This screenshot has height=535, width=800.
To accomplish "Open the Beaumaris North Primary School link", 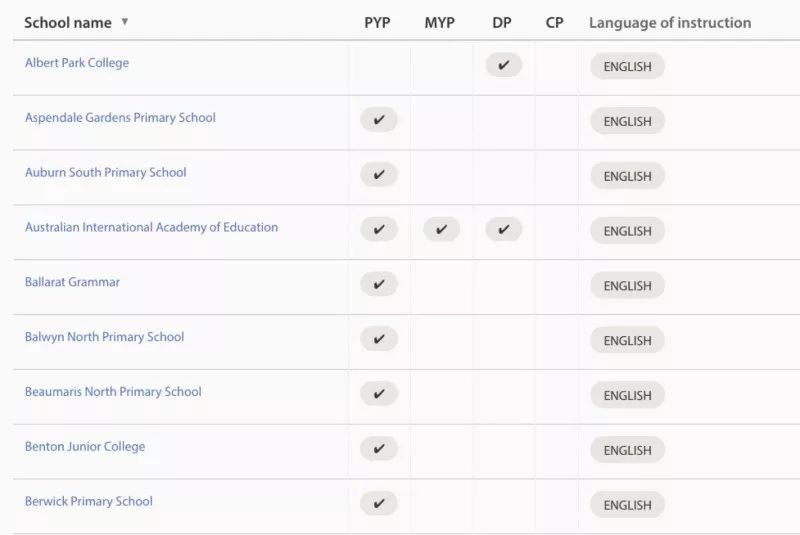I will [113, 392].
